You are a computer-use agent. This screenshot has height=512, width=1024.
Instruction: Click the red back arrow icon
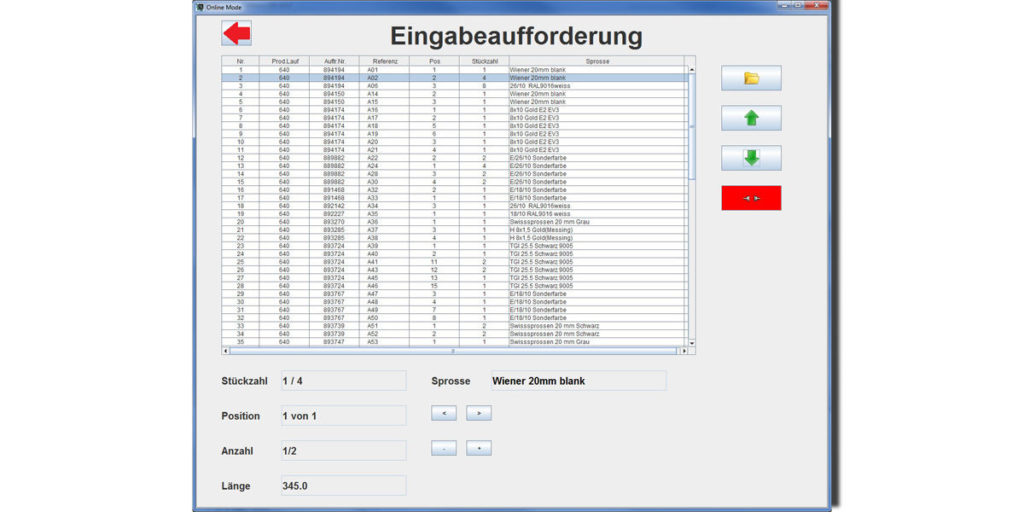click(x=236, y=33)
